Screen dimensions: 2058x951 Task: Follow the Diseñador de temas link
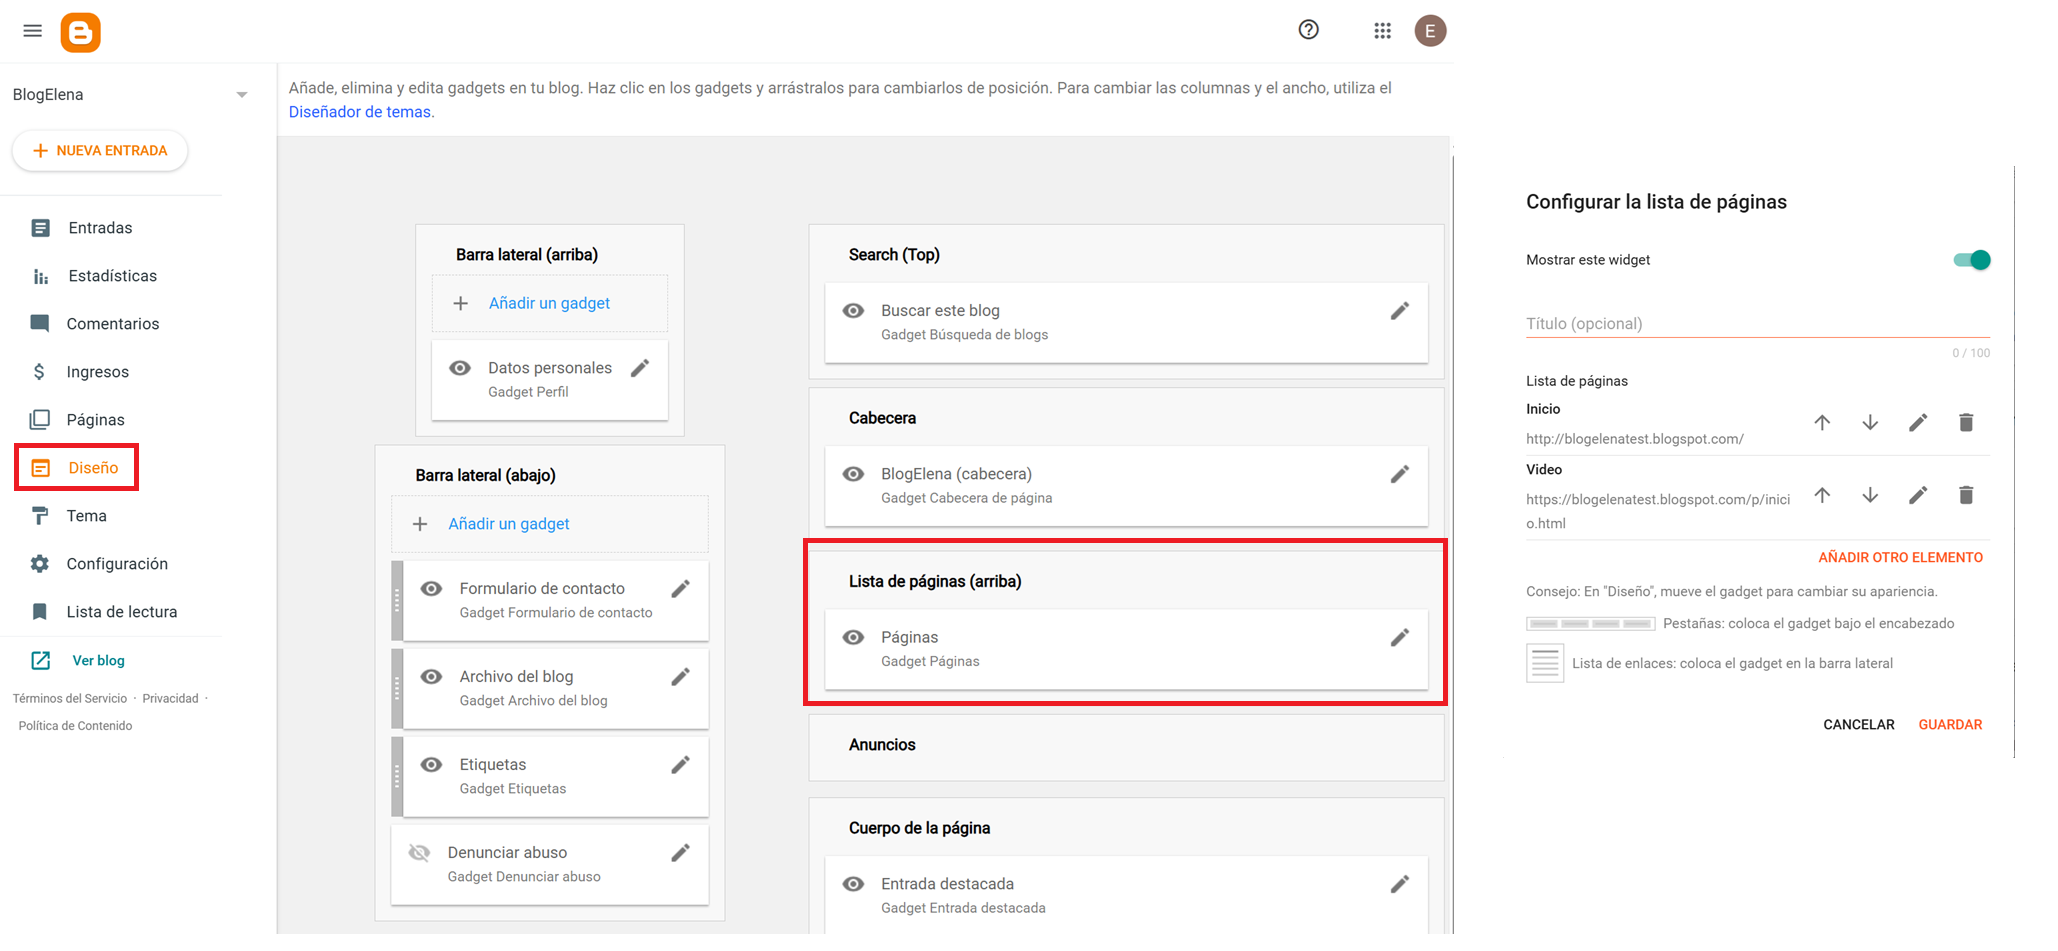tap(360, 112)
